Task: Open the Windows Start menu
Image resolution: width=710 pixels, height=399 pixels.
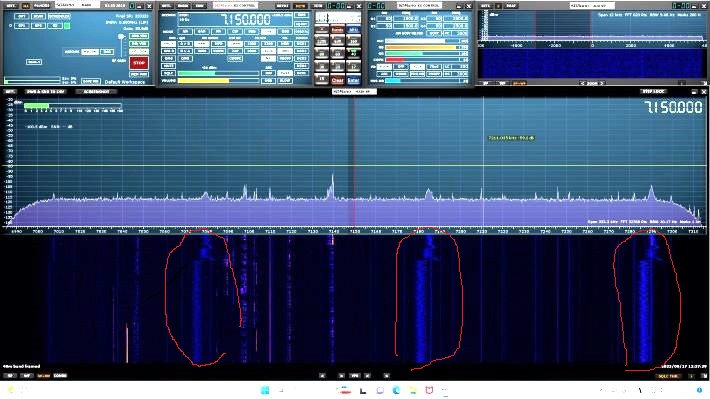Action: point(265,390)
